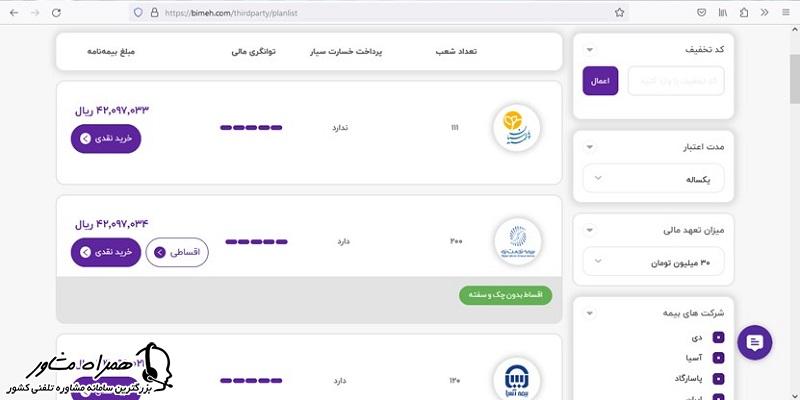Open the Pocket save icon
This screenshot has height=400, width=800.
701,13
